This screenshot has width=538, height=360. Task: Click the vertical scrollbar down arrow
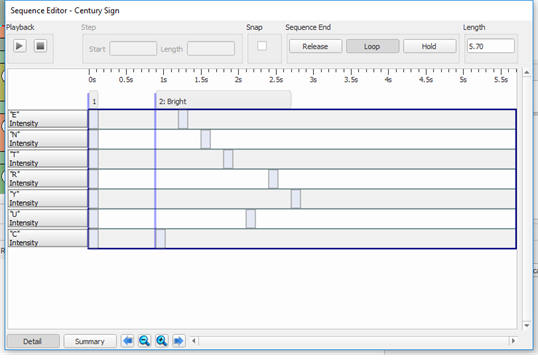tap(527, 325)
